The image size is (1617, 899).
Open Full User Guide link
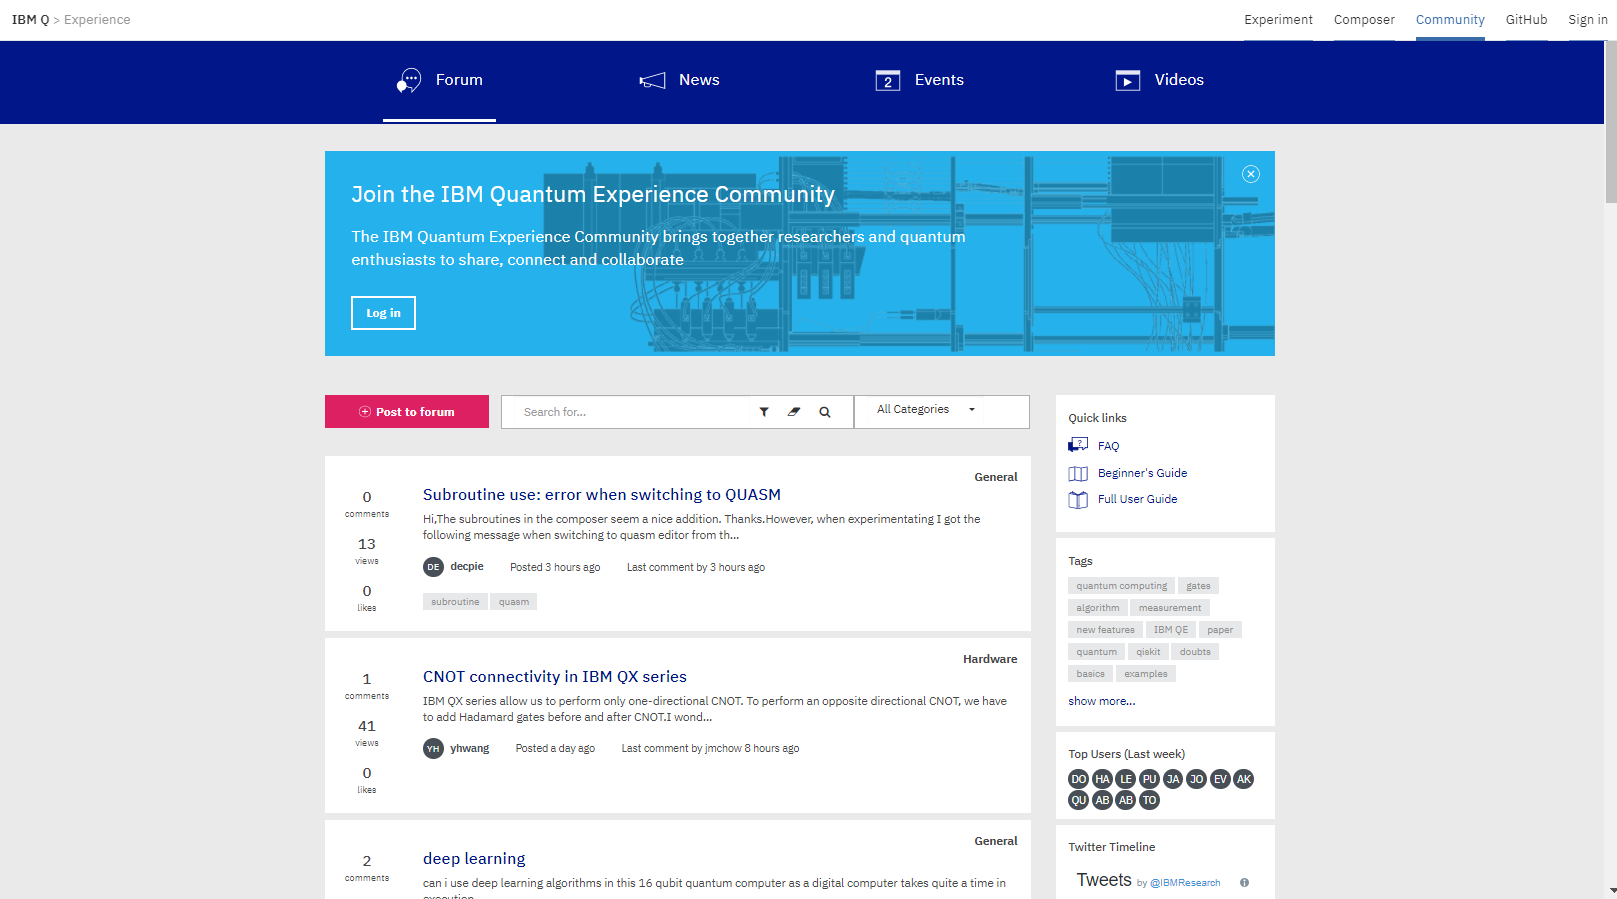[x=1137, y=499]
